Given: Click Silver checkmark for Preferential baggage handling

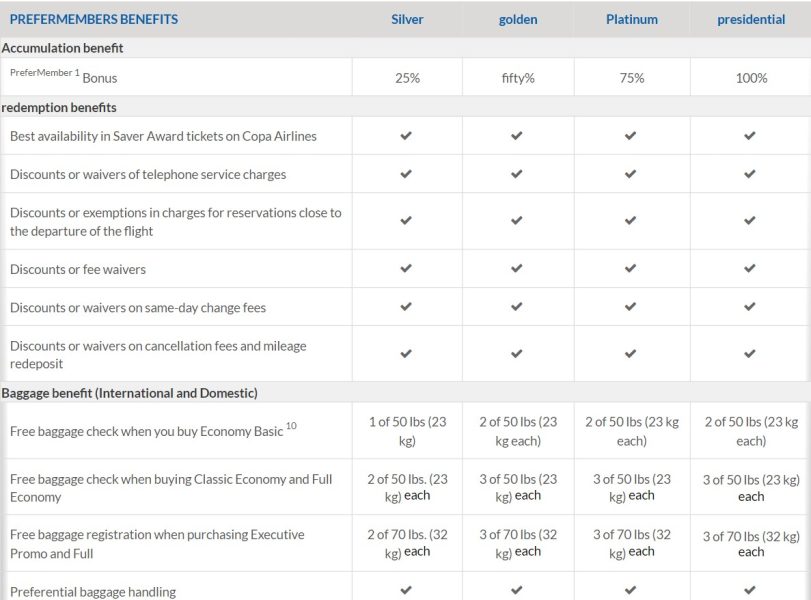Looking at the screenshot, I should coord(406,590).
